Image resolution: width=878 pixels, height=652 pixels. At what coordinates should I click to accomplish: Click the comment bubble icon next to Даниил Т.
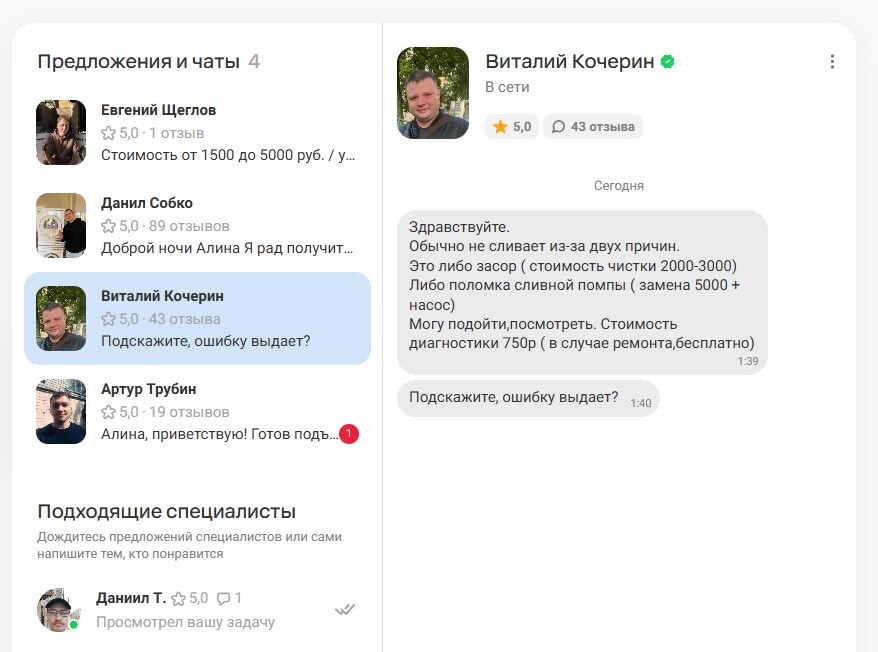[x=223, y=599]
